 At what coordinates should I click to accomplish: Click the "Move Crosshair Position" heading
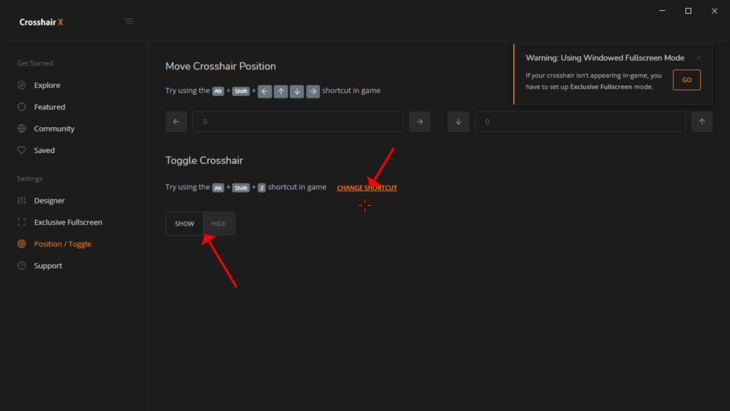pos(221,66)
